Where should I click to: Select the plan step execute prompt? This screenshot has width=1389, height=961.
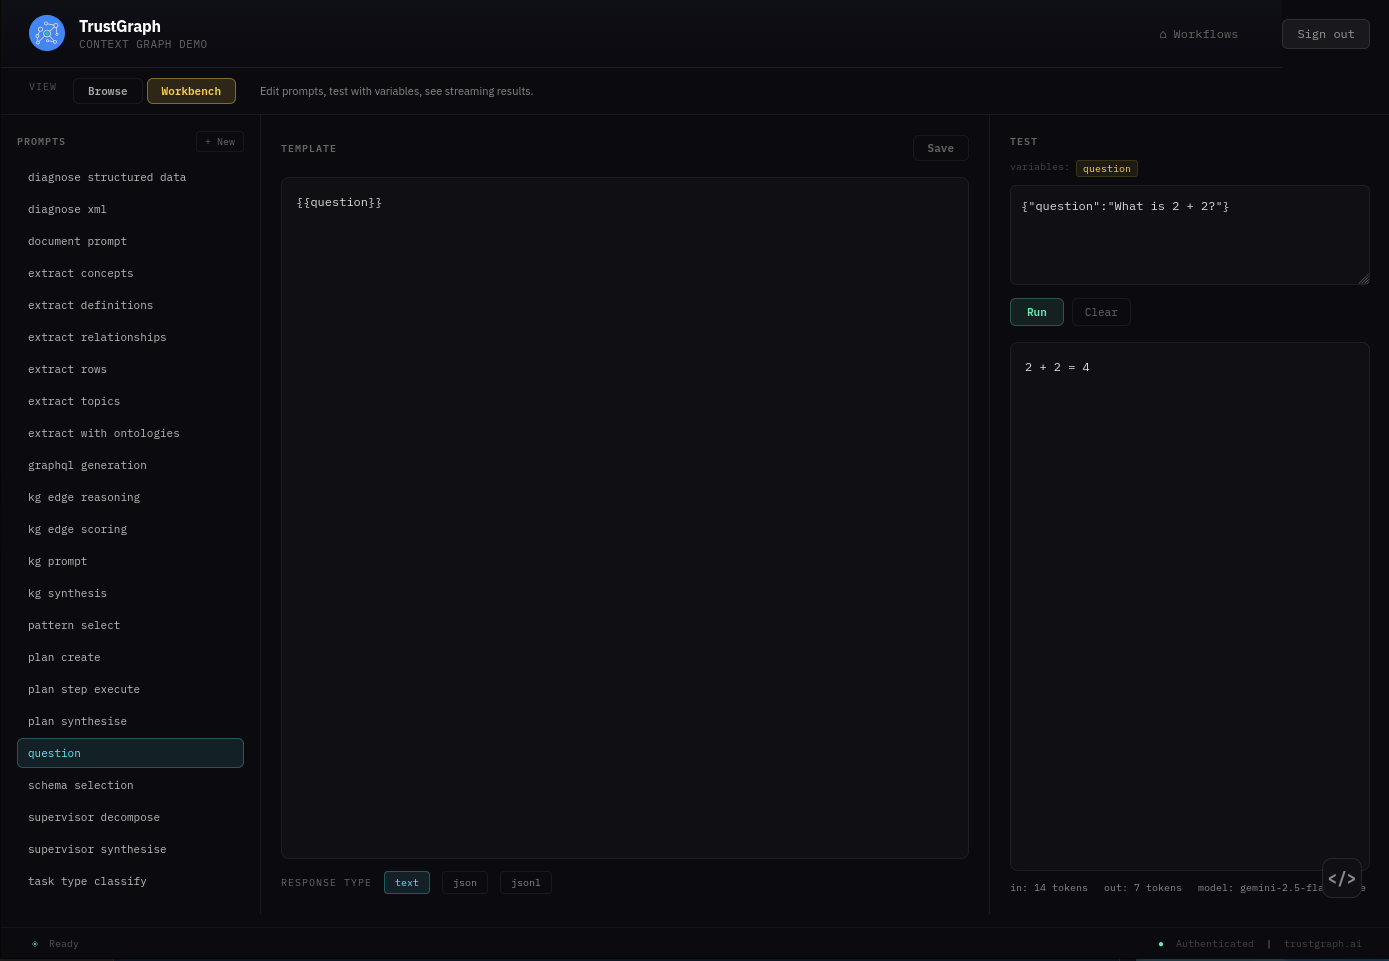[x=130, y=689]
